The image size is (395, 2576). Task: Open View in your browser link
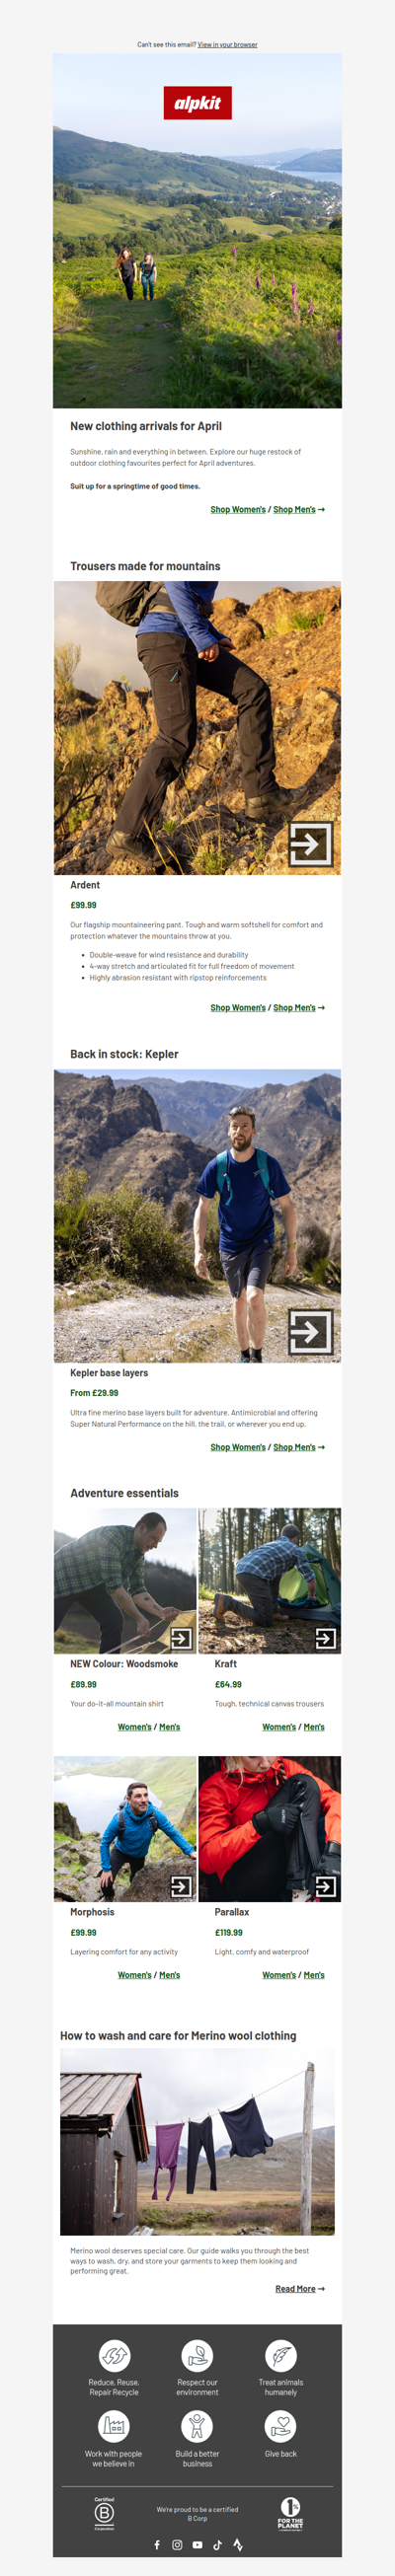(227, 44)
